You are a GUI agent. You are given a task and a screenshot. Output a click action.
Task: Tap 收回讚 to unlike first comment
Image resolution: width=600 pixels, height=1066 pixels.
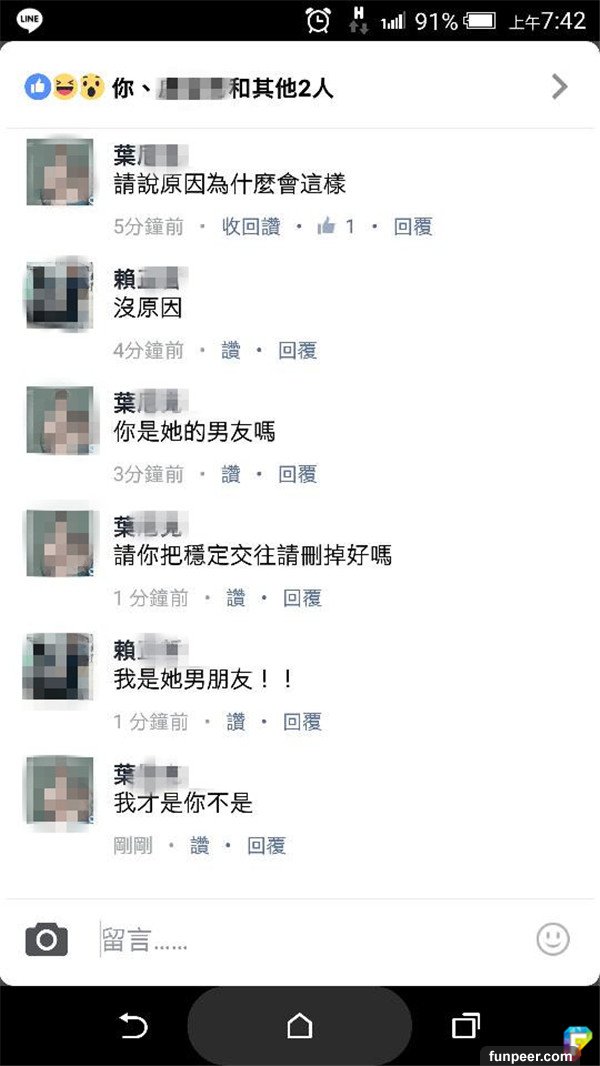point(251,227)
